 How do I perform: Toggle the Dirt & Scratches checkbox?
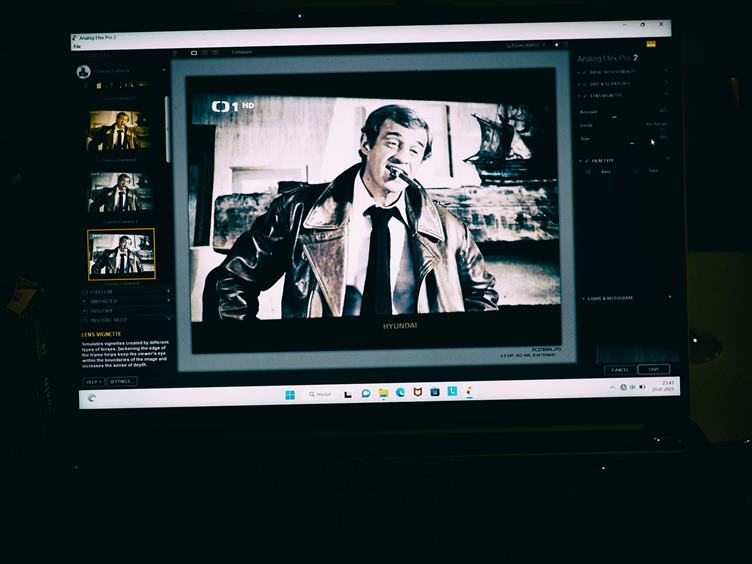coord(585,84)
